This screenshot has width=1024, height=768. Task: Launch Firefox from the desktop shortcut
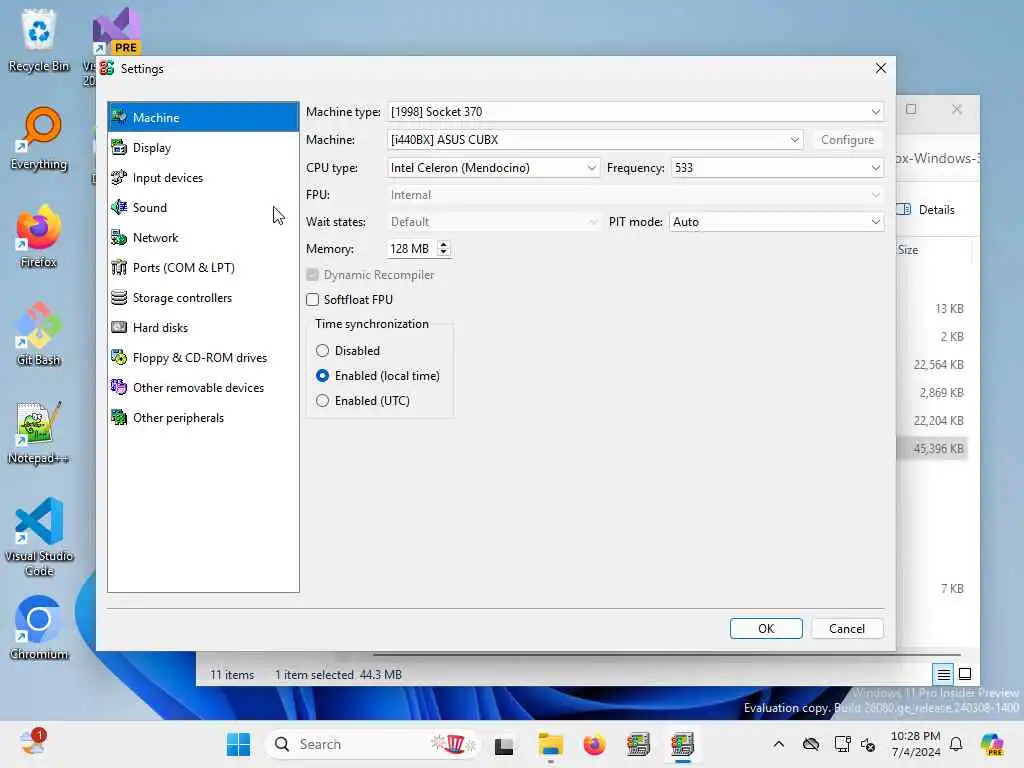39,236
